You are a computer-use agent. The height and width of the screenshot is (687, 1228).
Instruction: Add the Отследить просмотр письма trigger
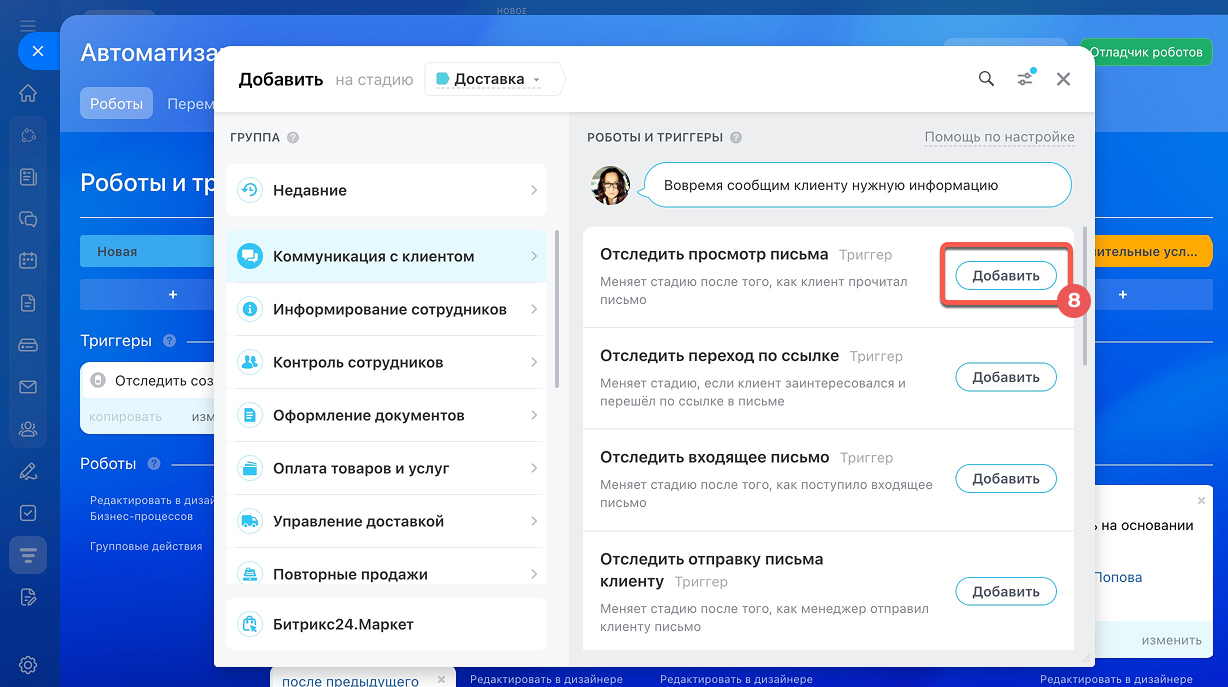[x=1005, y=276]
